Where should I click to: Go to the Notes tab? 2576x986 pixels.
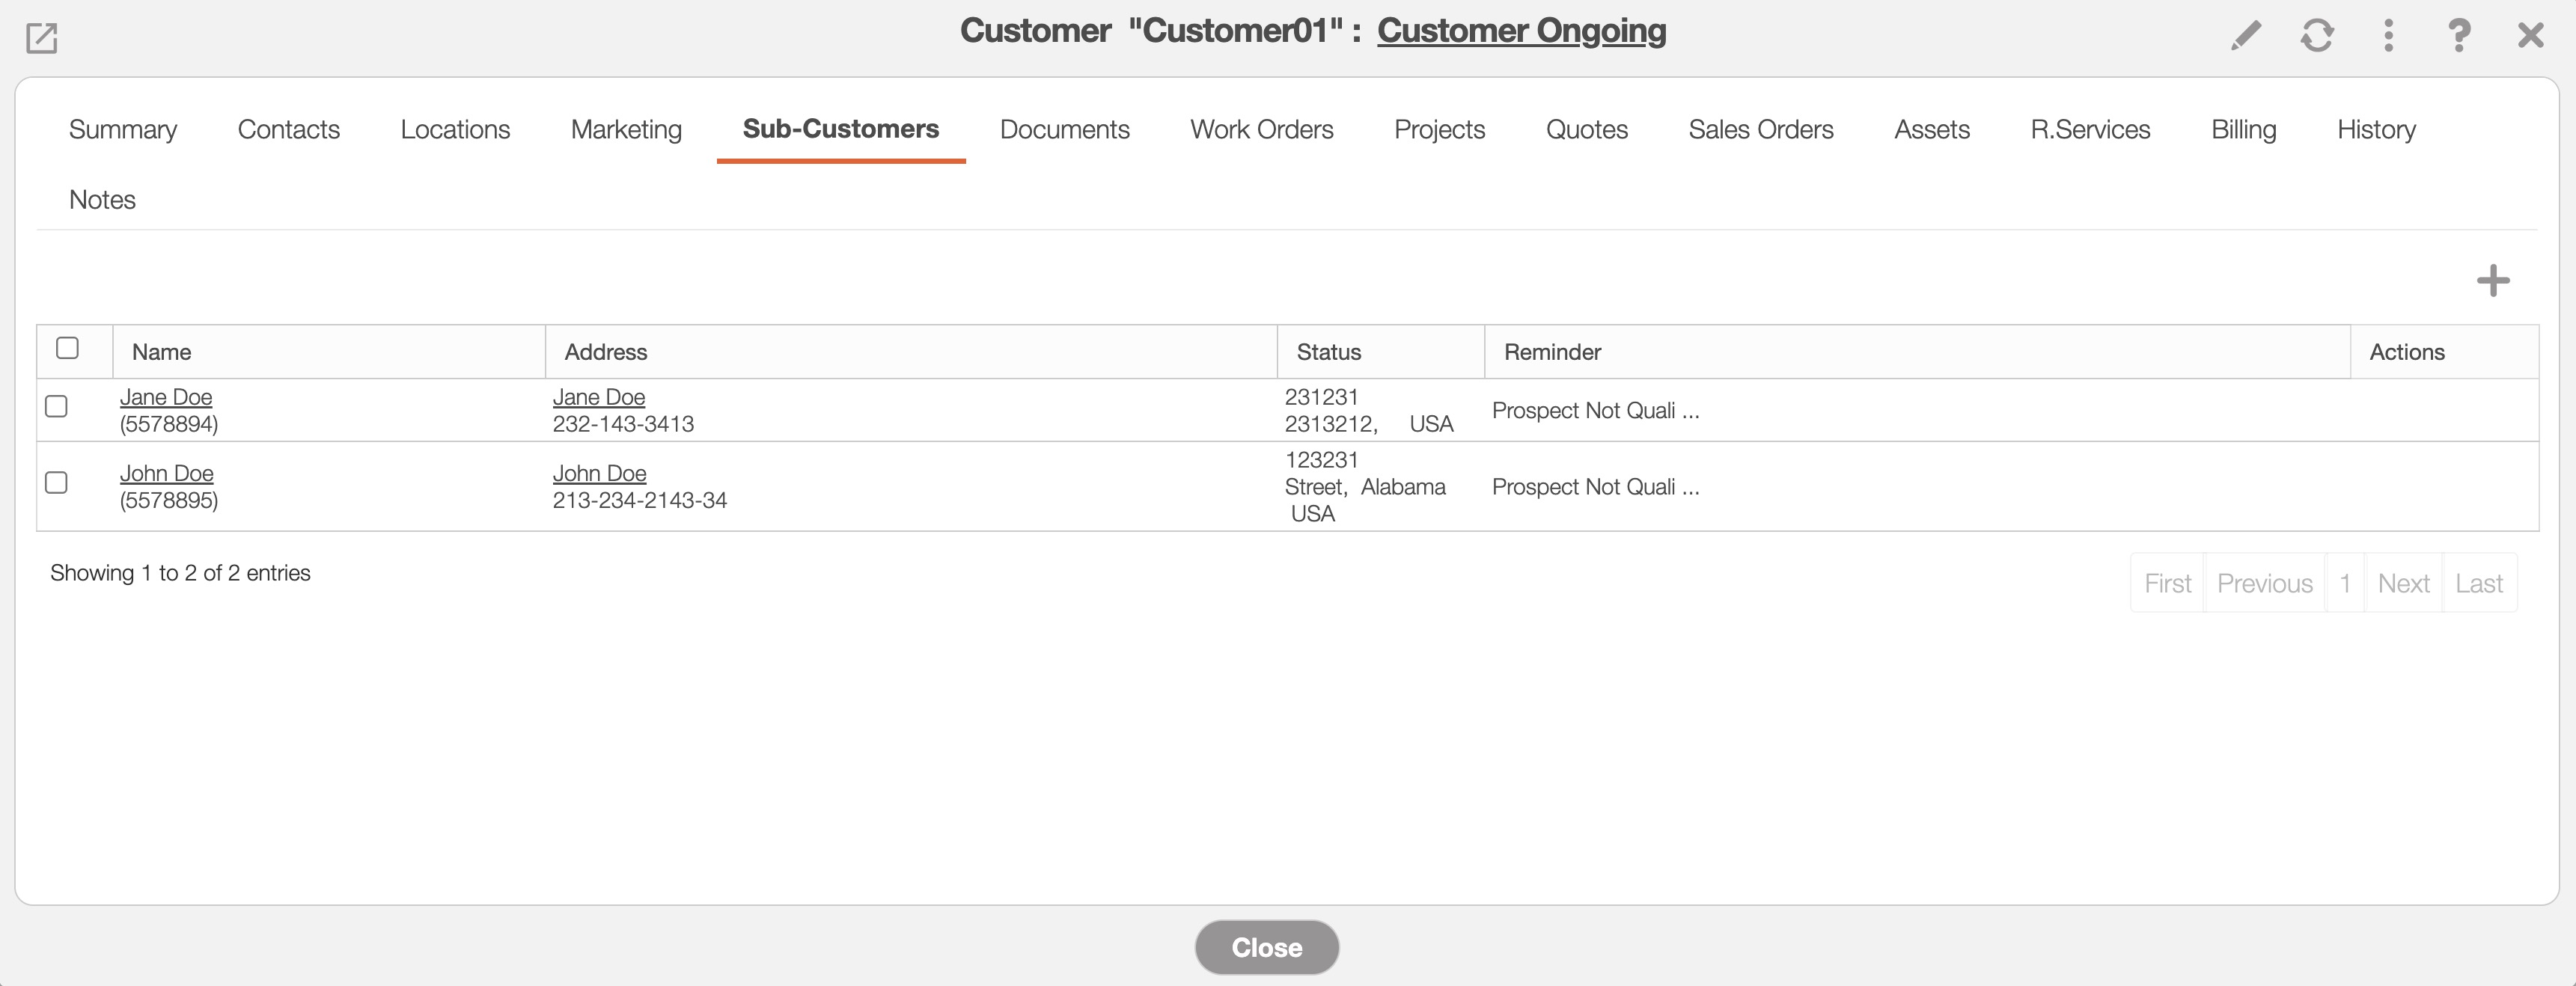(x=102, y=199)
